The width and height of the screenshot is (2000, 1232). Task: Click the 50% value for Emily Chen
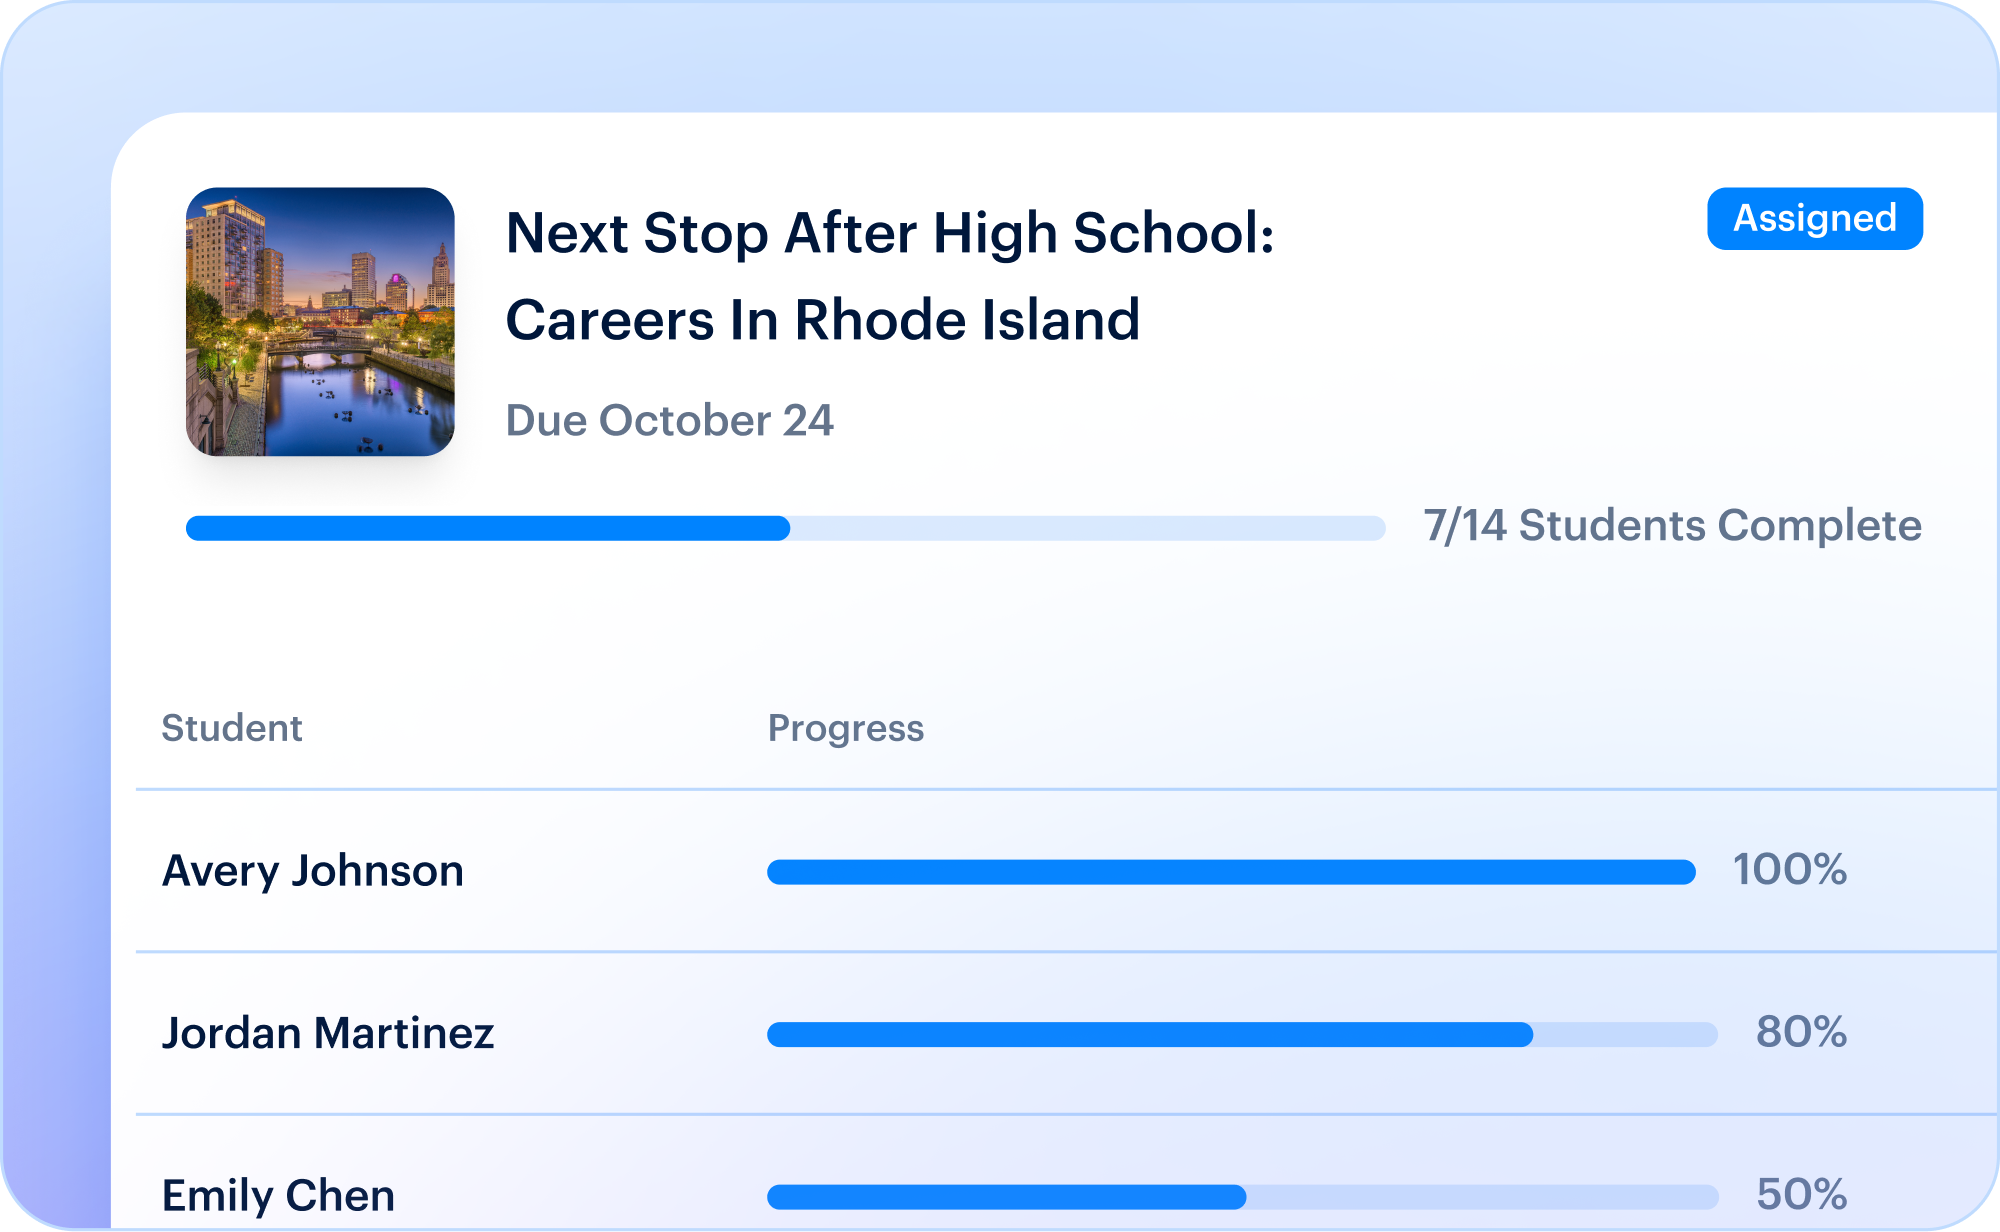click(1802, 1193)
